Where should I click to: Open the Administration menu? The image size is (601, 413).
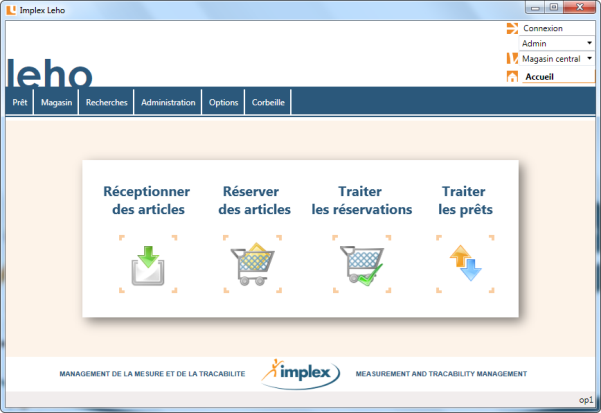coord(168,102)
